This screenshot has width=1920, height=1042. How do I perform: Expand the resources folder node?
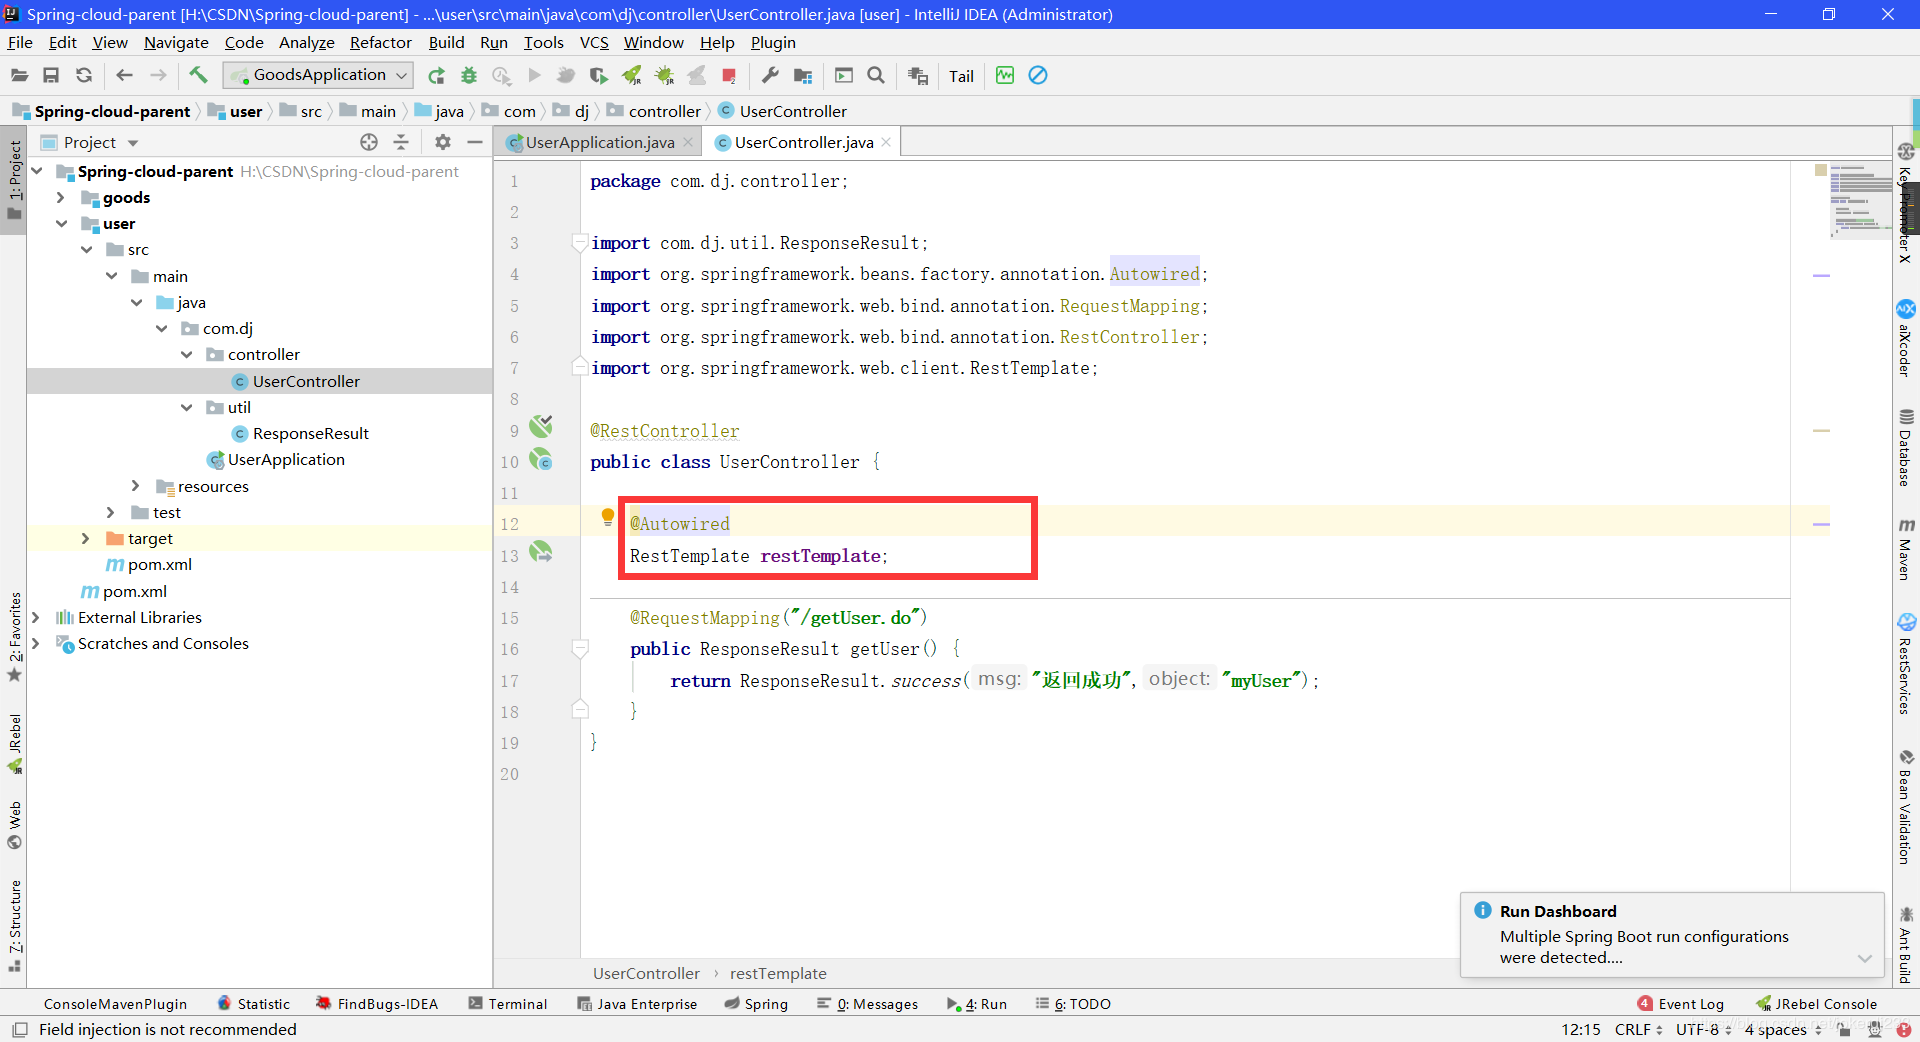pyautogui.click(x=135, y=486)
